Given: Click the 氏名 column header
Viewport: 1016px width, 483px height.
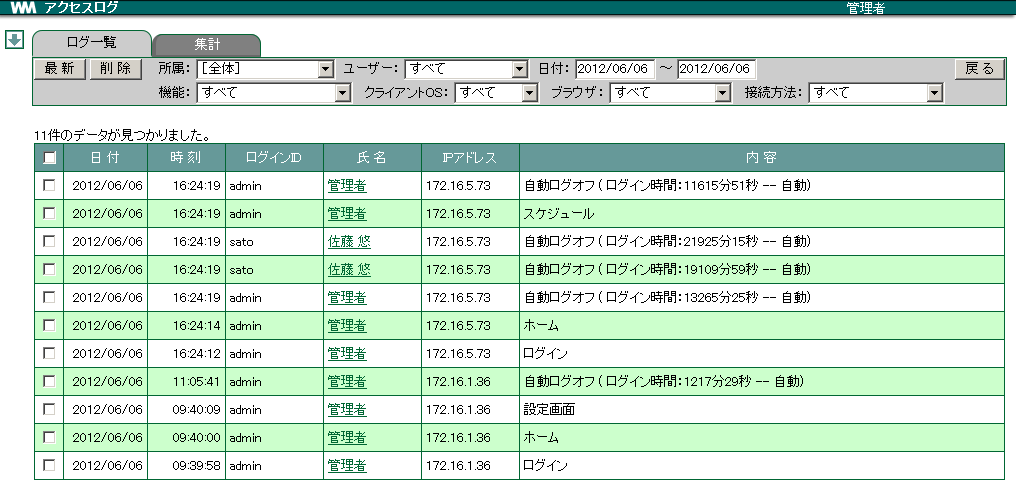Looking at the screenshot, I should [372, 158].
